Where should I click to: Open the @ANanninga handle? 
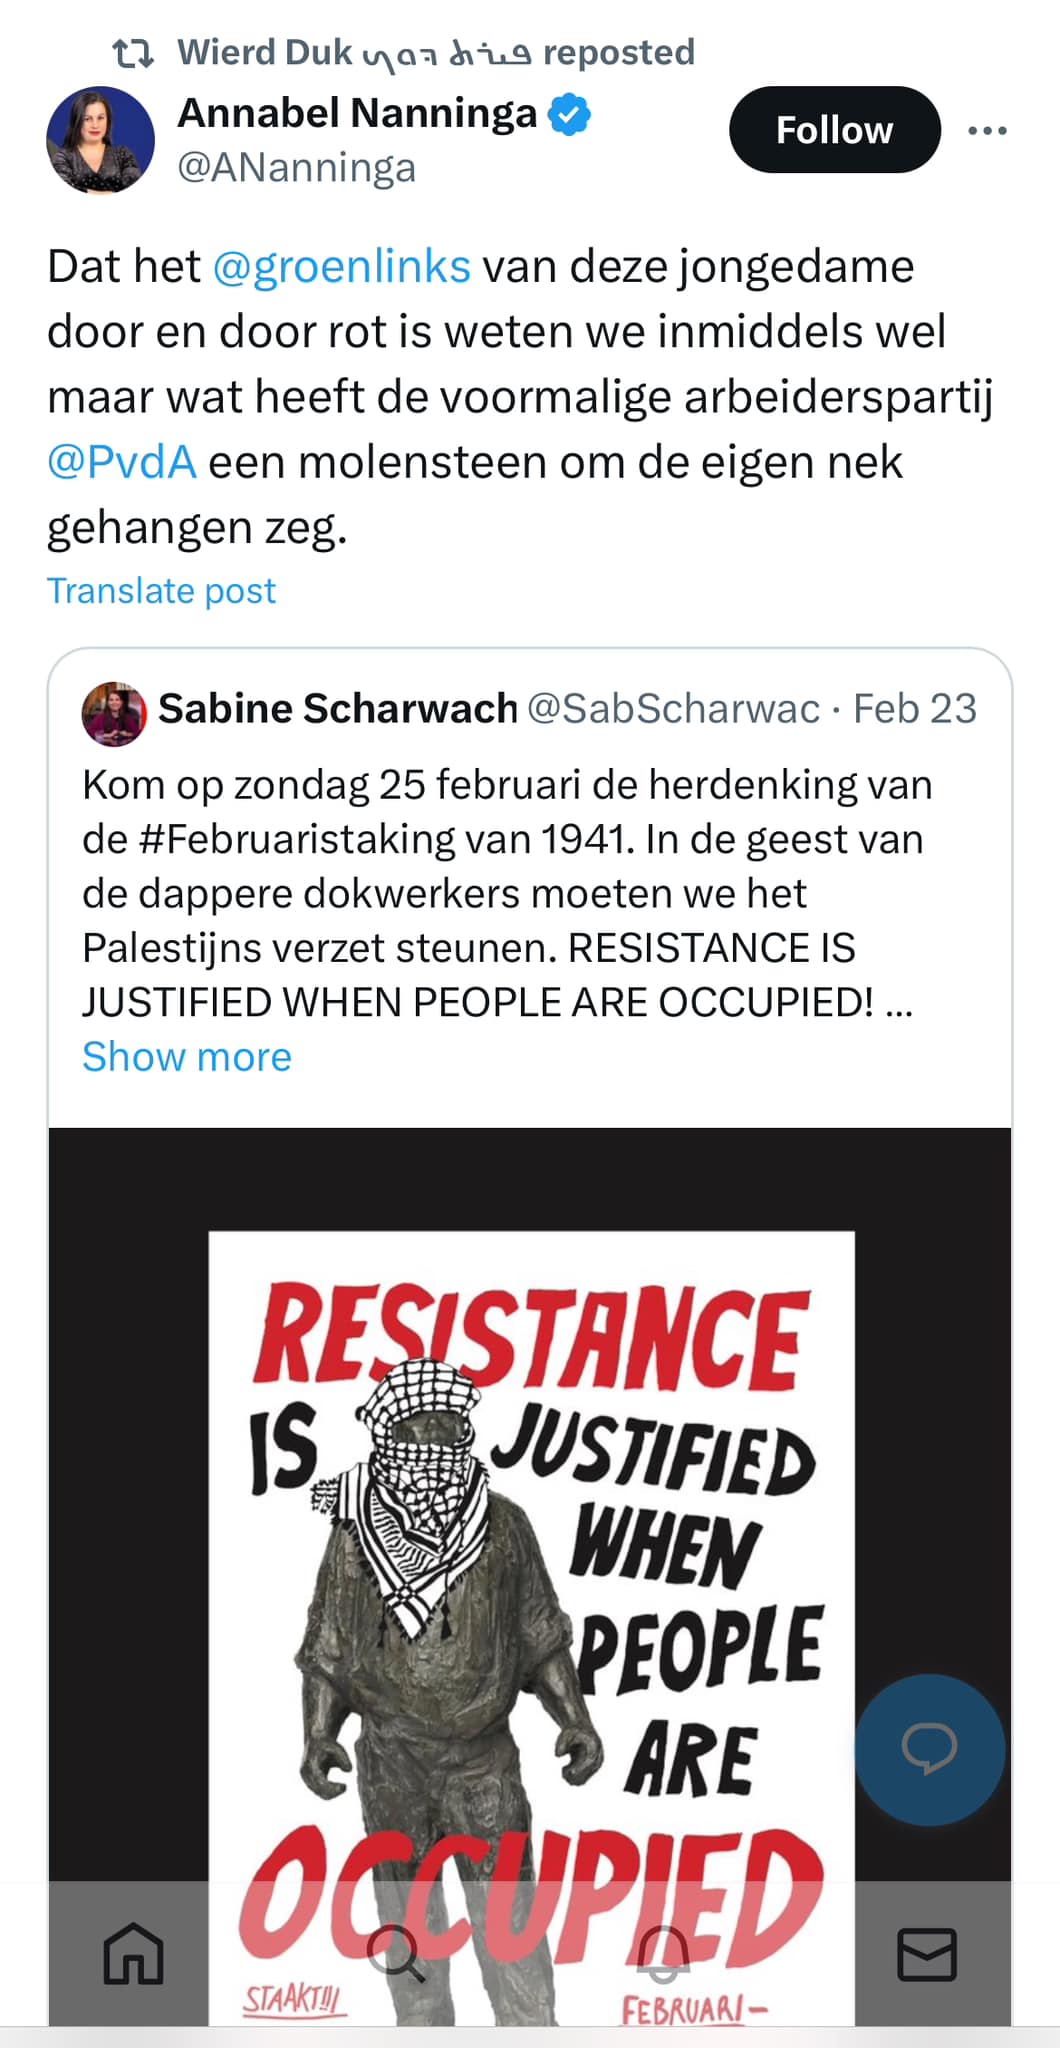tap(296, 167)
